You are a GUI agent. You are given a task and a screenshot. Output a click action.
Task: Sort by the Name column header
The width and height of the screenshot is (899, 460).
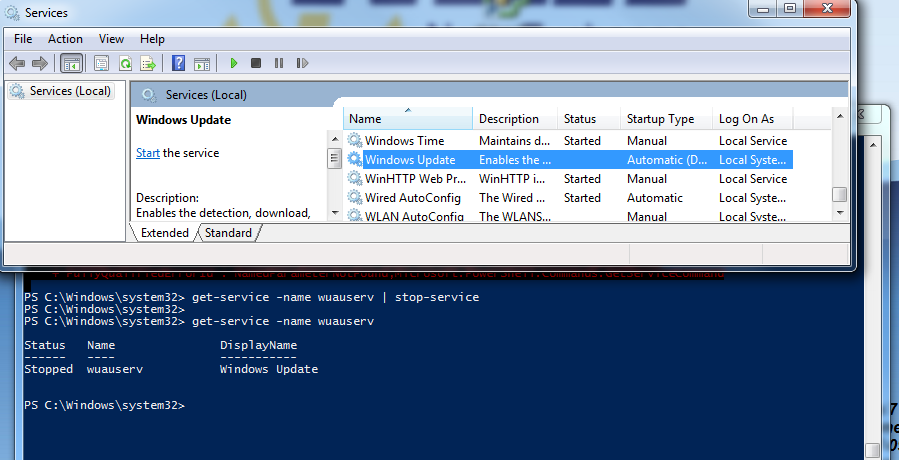(408, 119)
